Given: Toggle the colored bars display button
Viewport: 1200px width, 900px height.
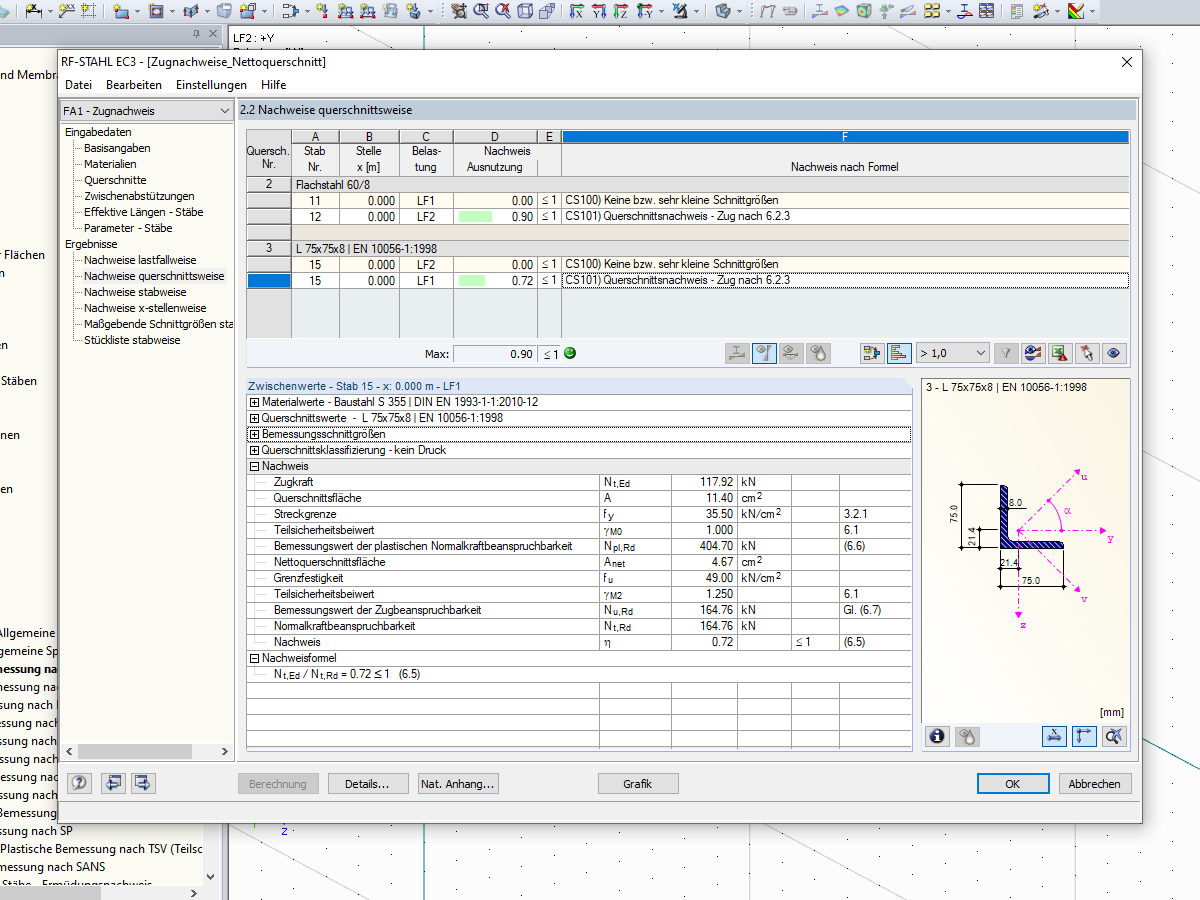Looking at the screenshot, I should tap(899, 353).
